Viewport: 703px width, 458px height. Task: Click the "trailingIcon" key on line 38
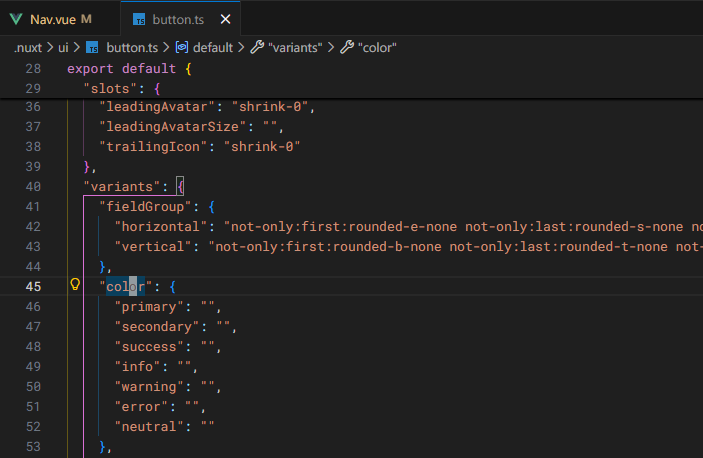point(150,146)
